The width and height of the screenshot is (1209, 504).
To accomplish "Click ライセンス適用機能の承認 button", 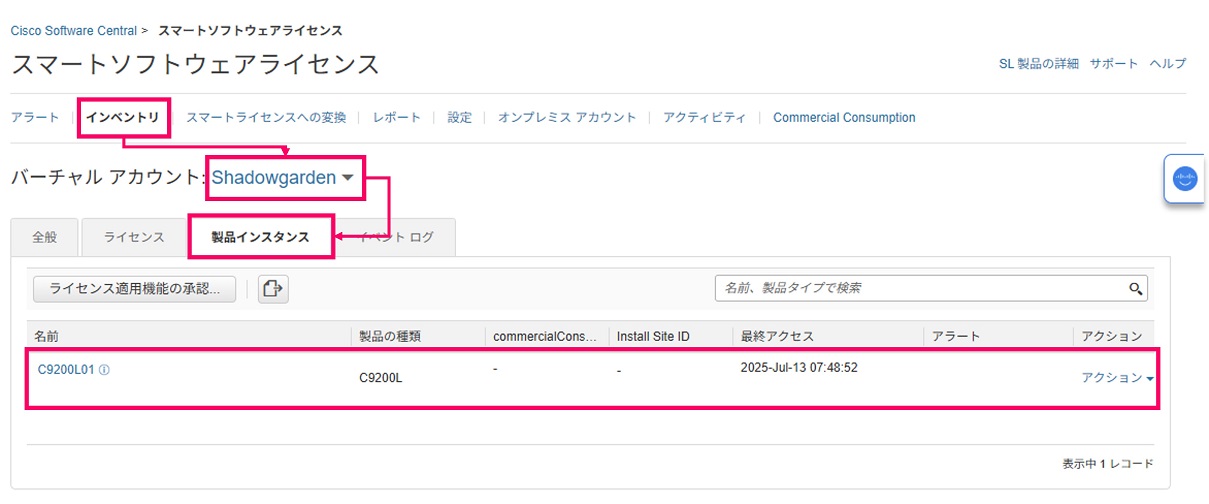I will click(x=135, y=289).
